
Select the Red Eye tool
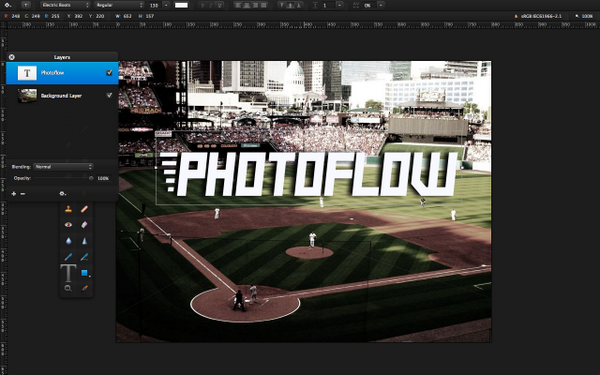(x=68, y=225)
